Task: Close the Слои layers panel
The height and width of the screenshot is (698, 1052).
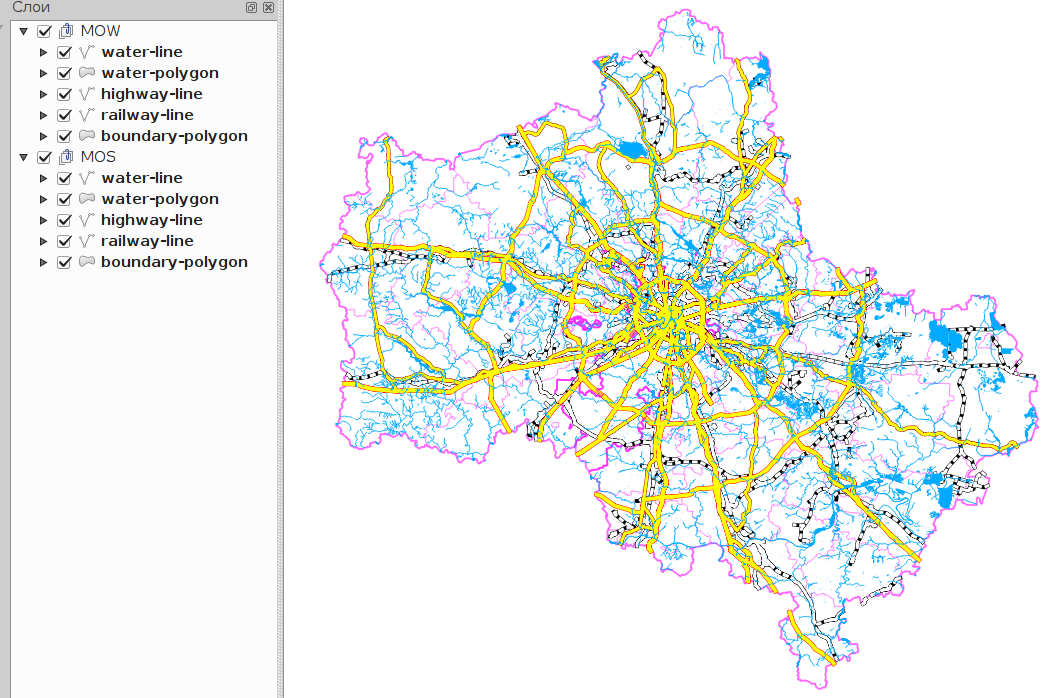Action: (268, 7)
